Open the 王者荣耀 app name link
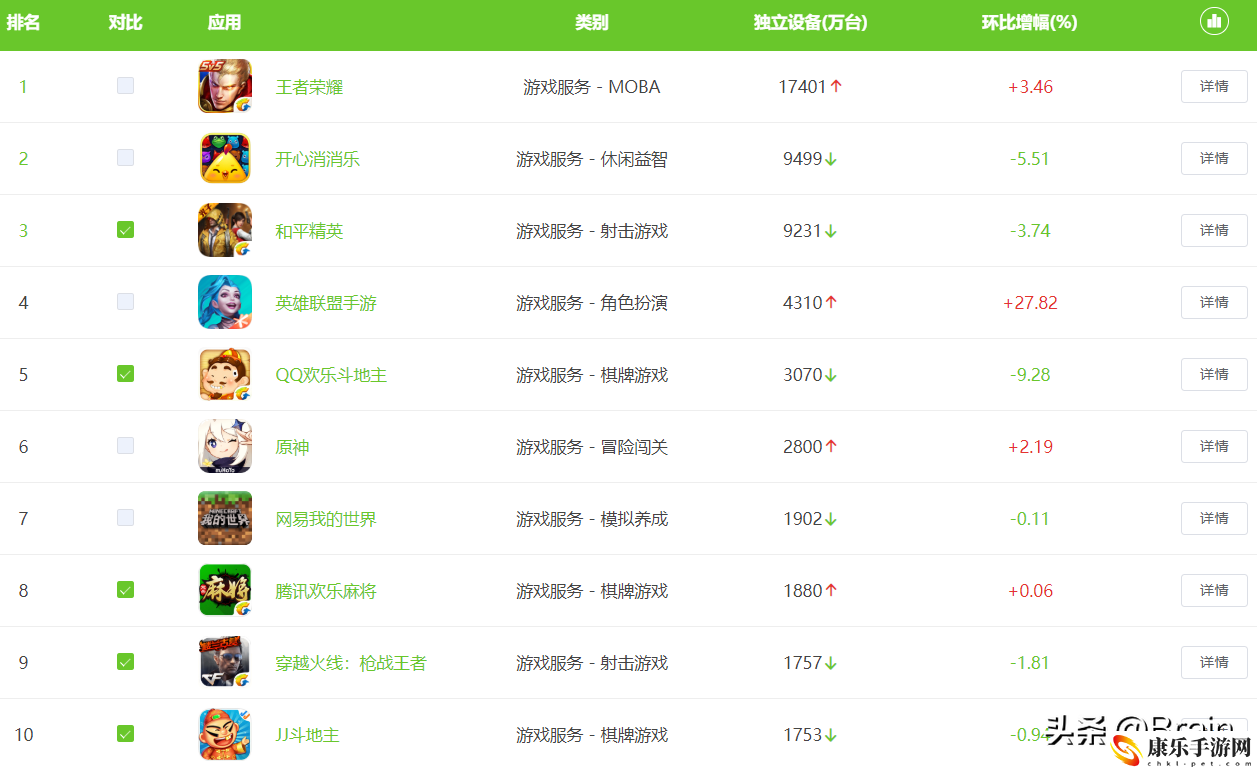The image size is (1257, 770). pos(309,87)
